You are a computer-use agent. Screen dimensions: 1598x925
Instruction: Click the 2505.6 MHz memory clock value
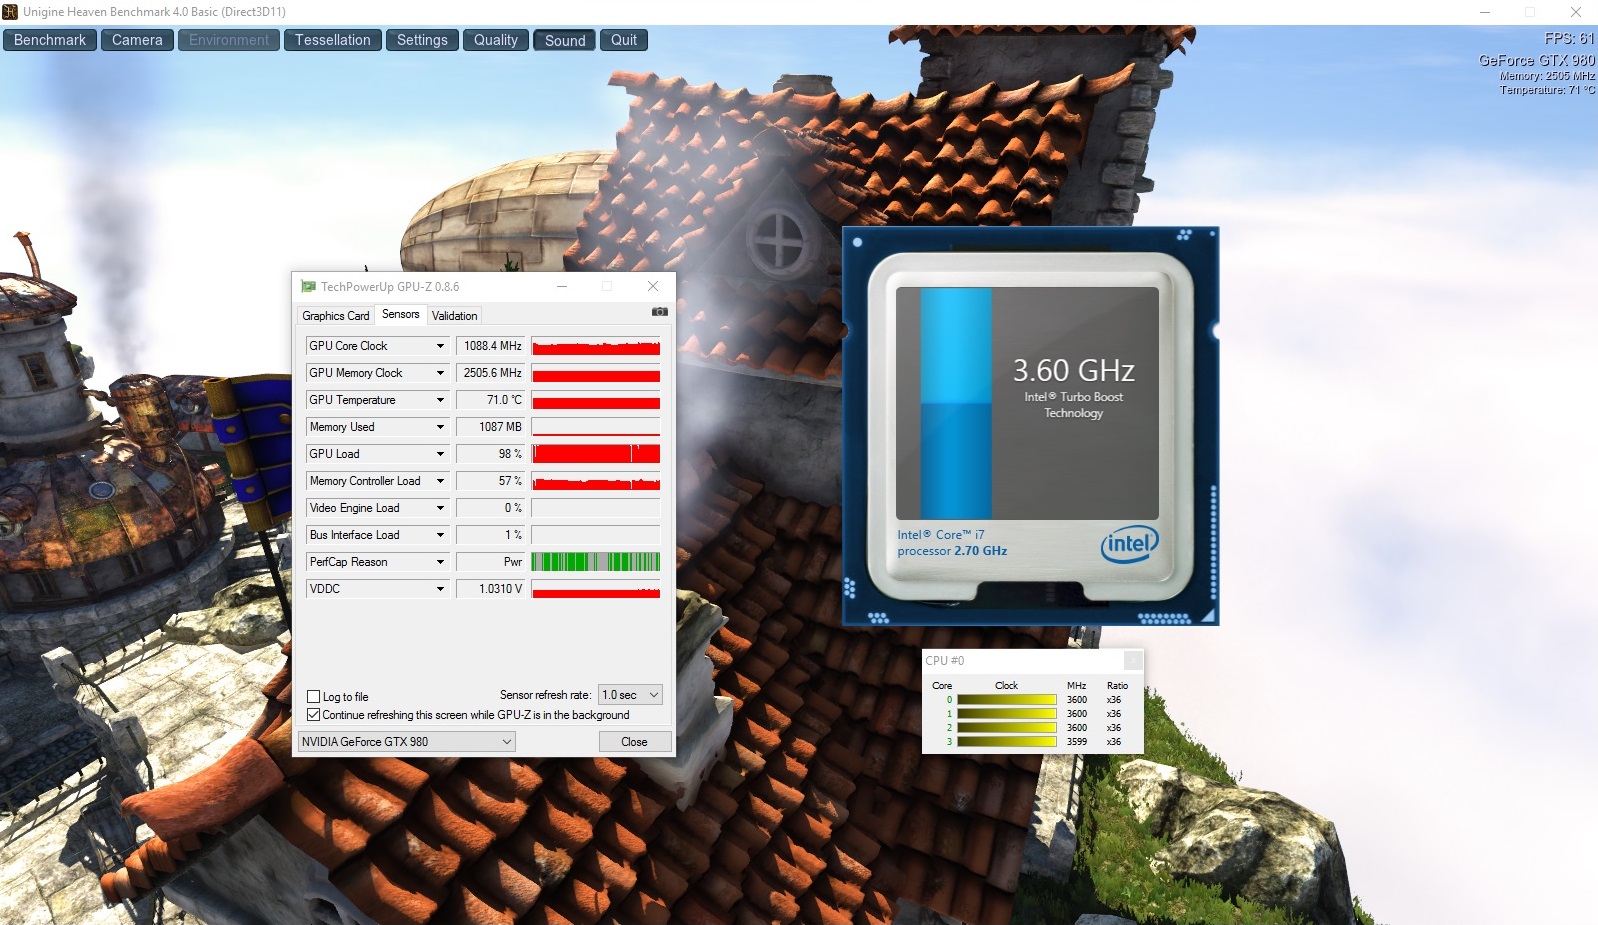point(491,373)
